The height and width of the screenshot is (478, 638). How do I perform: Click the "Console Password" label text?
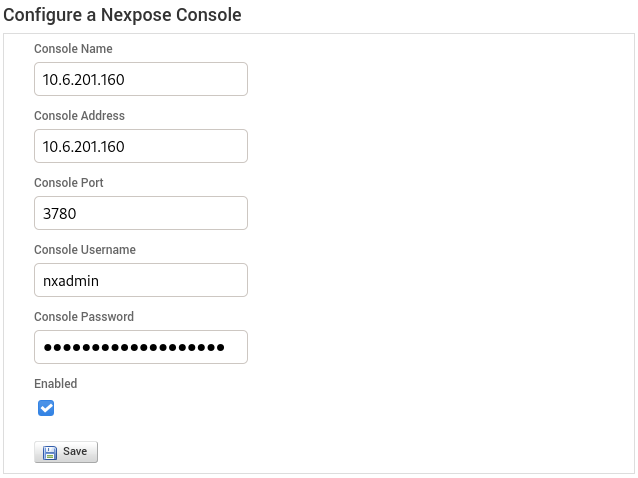point(84,317)
